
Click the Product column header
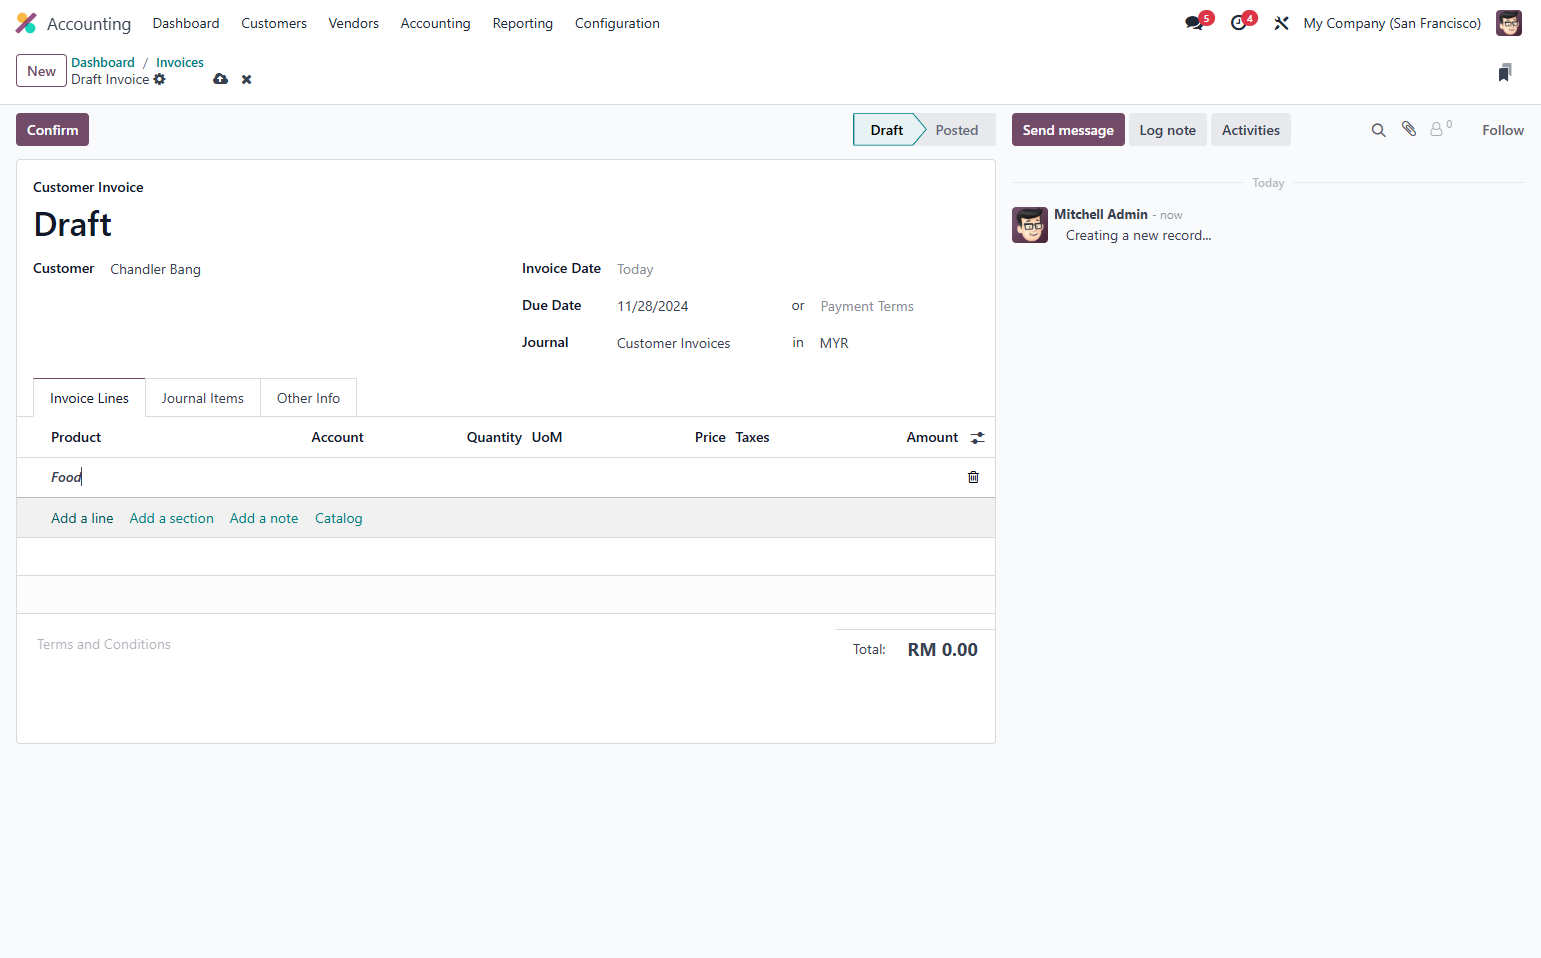[x=76, y=437]
